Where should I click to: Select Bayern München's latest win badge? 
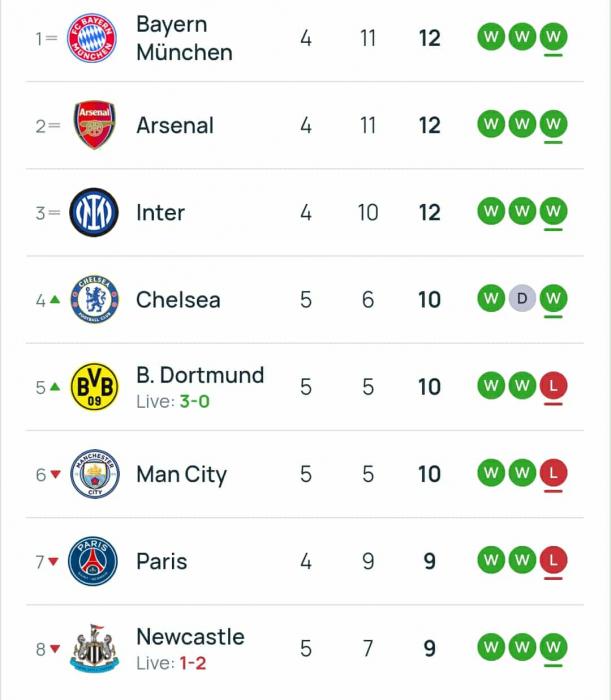[552, 38]
